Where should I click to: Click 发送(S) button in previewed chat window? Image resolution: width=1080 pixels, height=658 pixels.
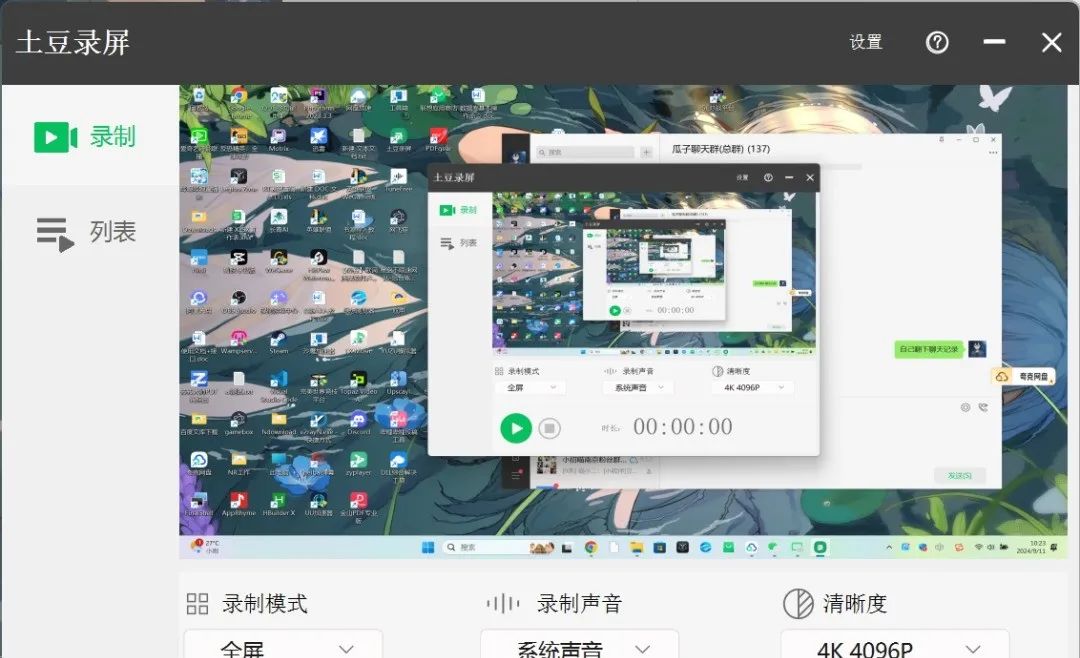click(959, 475)
